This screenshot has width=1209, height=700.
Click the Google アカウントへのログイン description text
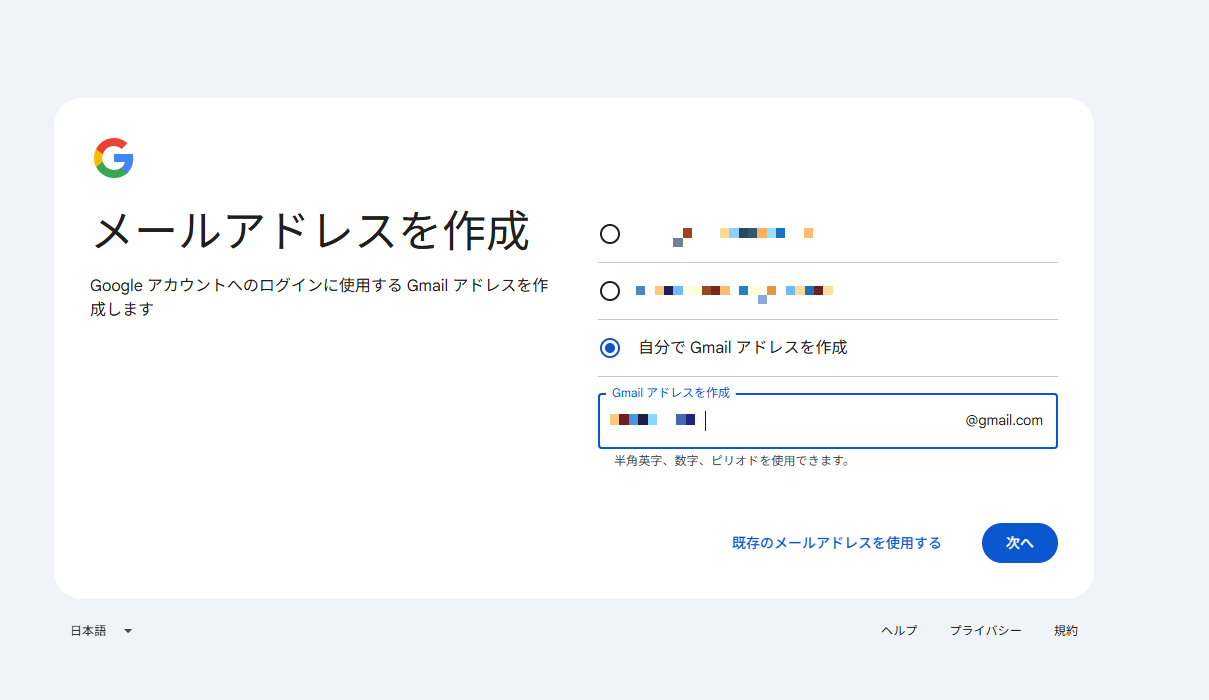319,297
